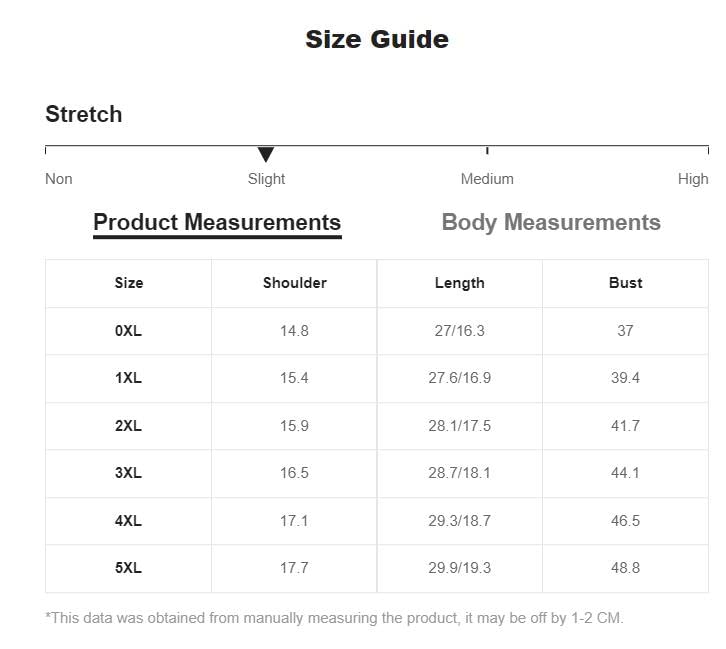Click the Stretch section label

coord(84,114)
